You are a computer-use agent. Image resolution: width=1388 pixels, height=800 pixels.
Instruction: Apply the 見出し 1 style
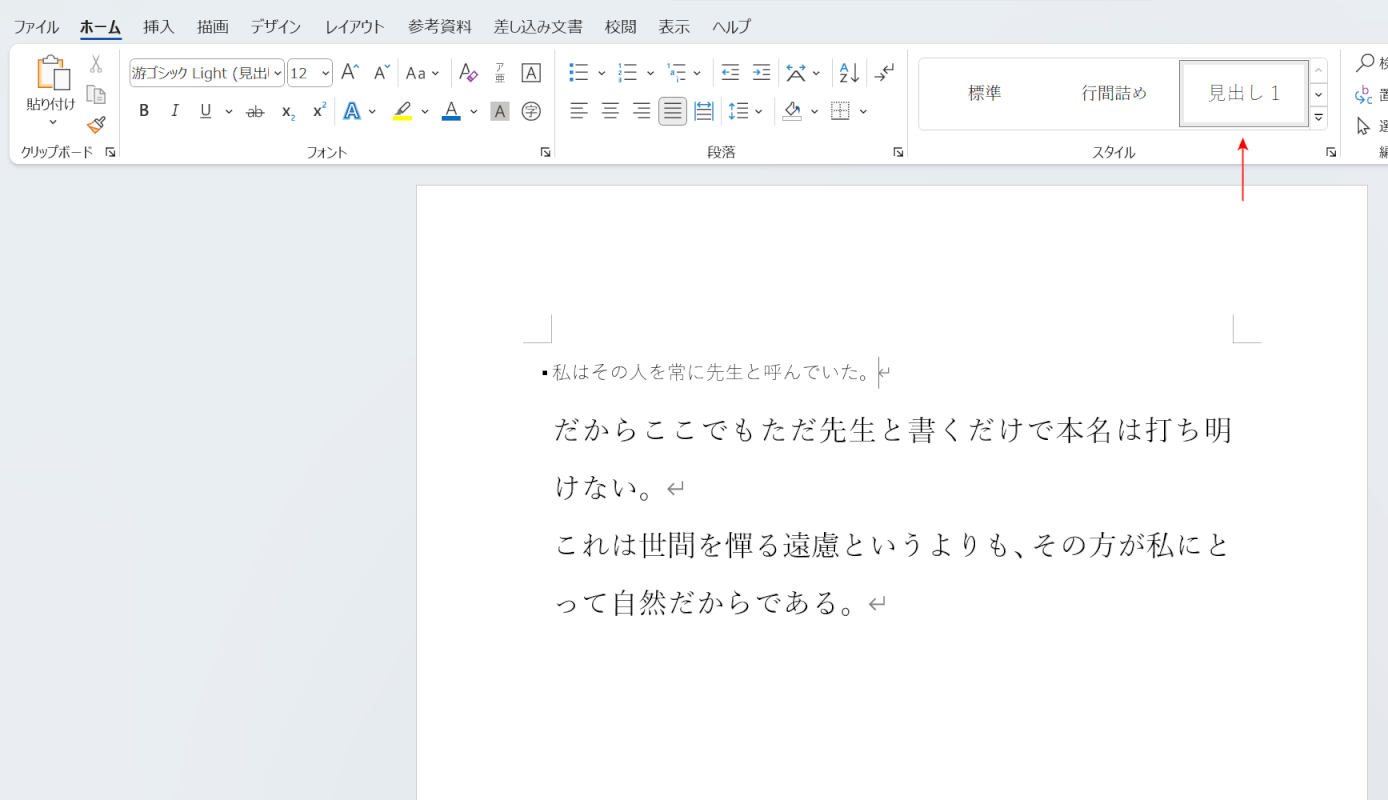click(1244, 94)
